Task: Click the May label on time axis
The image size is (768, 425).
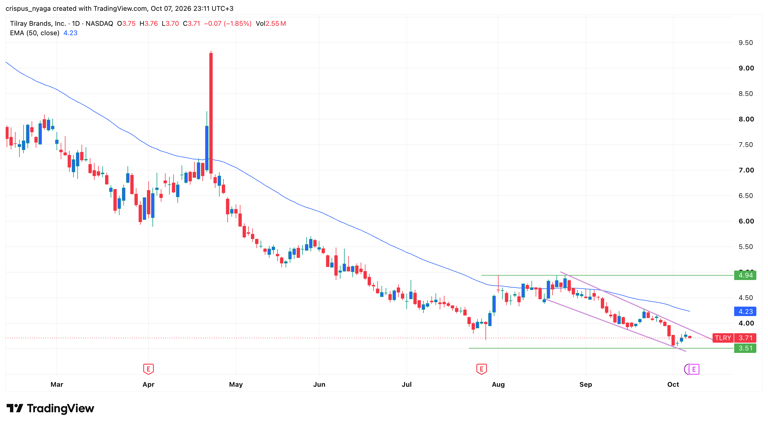Action: click(x=236, y=384)
